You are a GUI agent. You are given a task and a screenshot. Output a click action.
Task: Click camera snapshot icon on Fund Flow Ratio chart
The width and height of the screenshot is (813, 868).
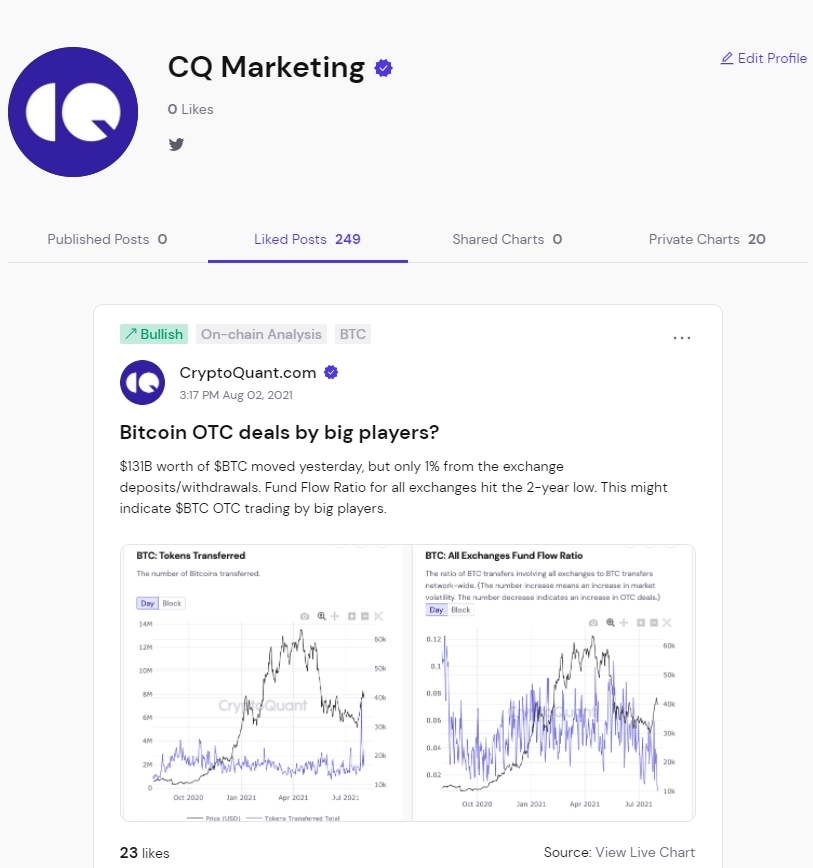(593, 622)
